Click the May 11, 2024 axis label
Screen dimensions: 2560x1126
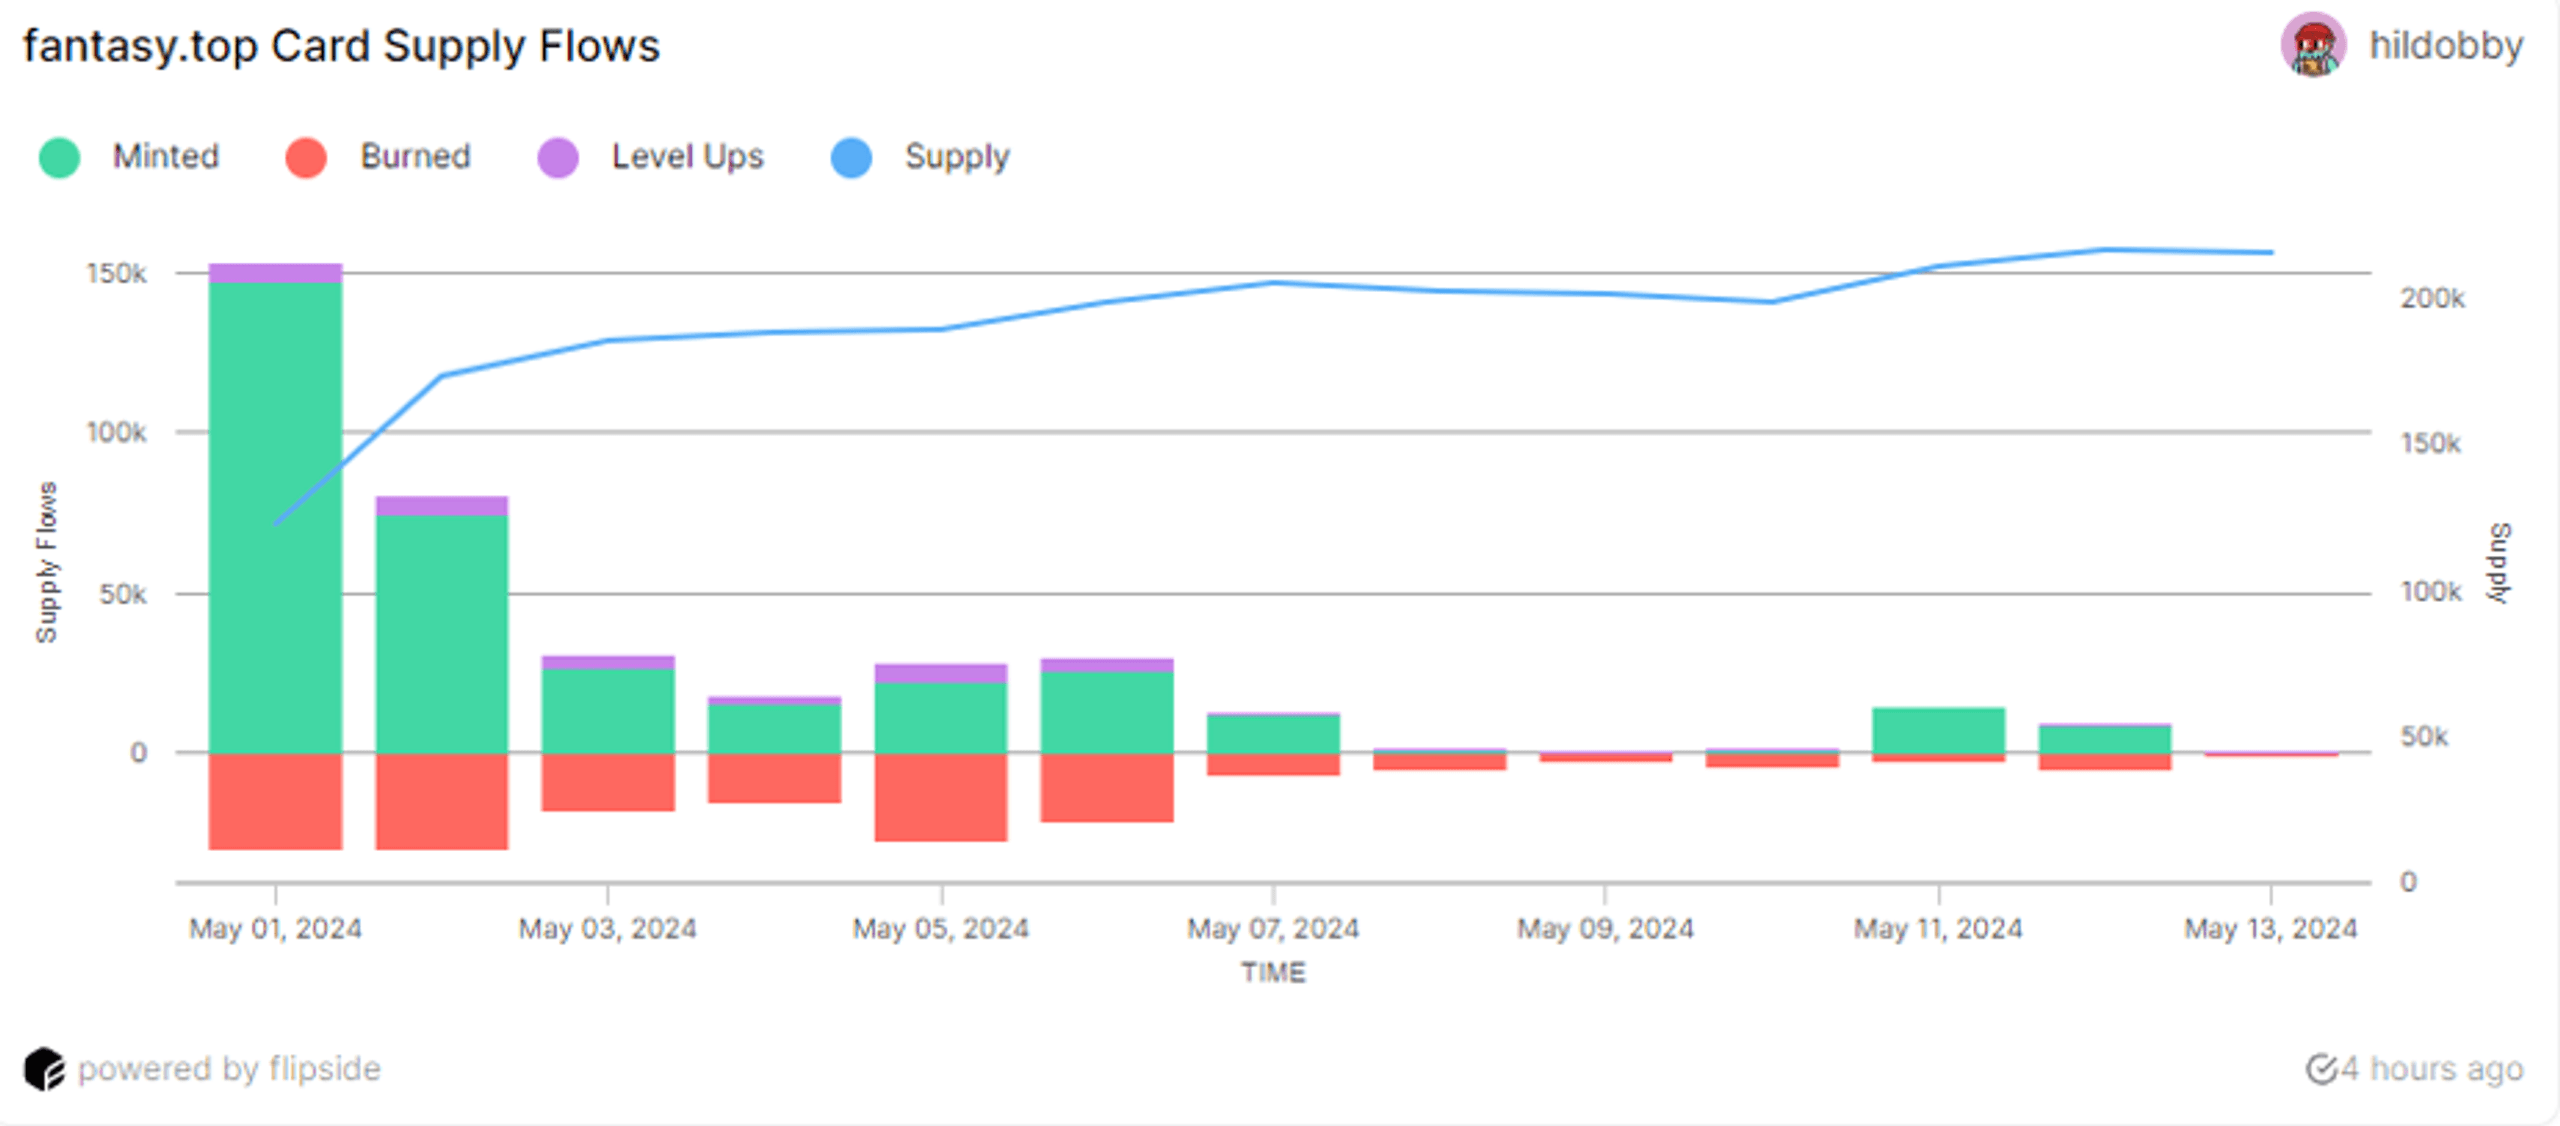(x=1938, y=929)
